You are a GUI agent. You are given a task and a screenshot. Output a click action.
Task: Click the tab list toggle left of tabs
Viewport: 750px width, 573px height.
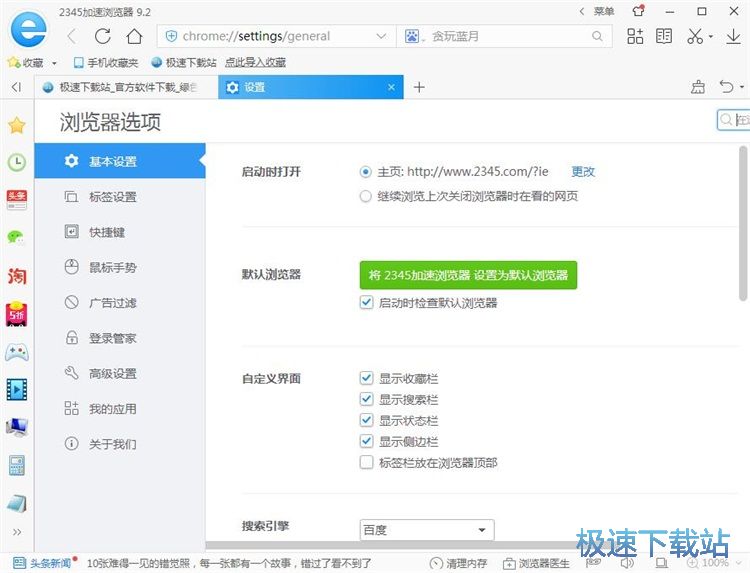[x=17, y=87]
